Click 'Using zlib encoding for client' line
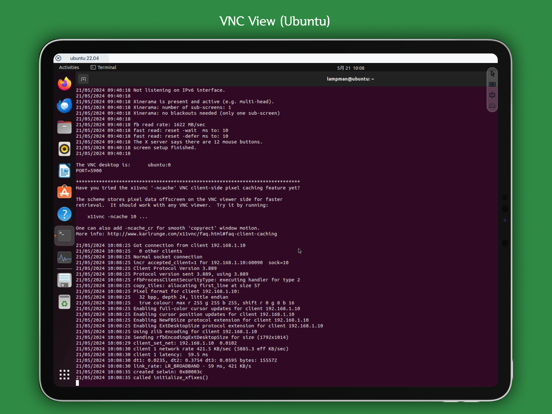Screen dimensions: 552x414 pos(166,332)
